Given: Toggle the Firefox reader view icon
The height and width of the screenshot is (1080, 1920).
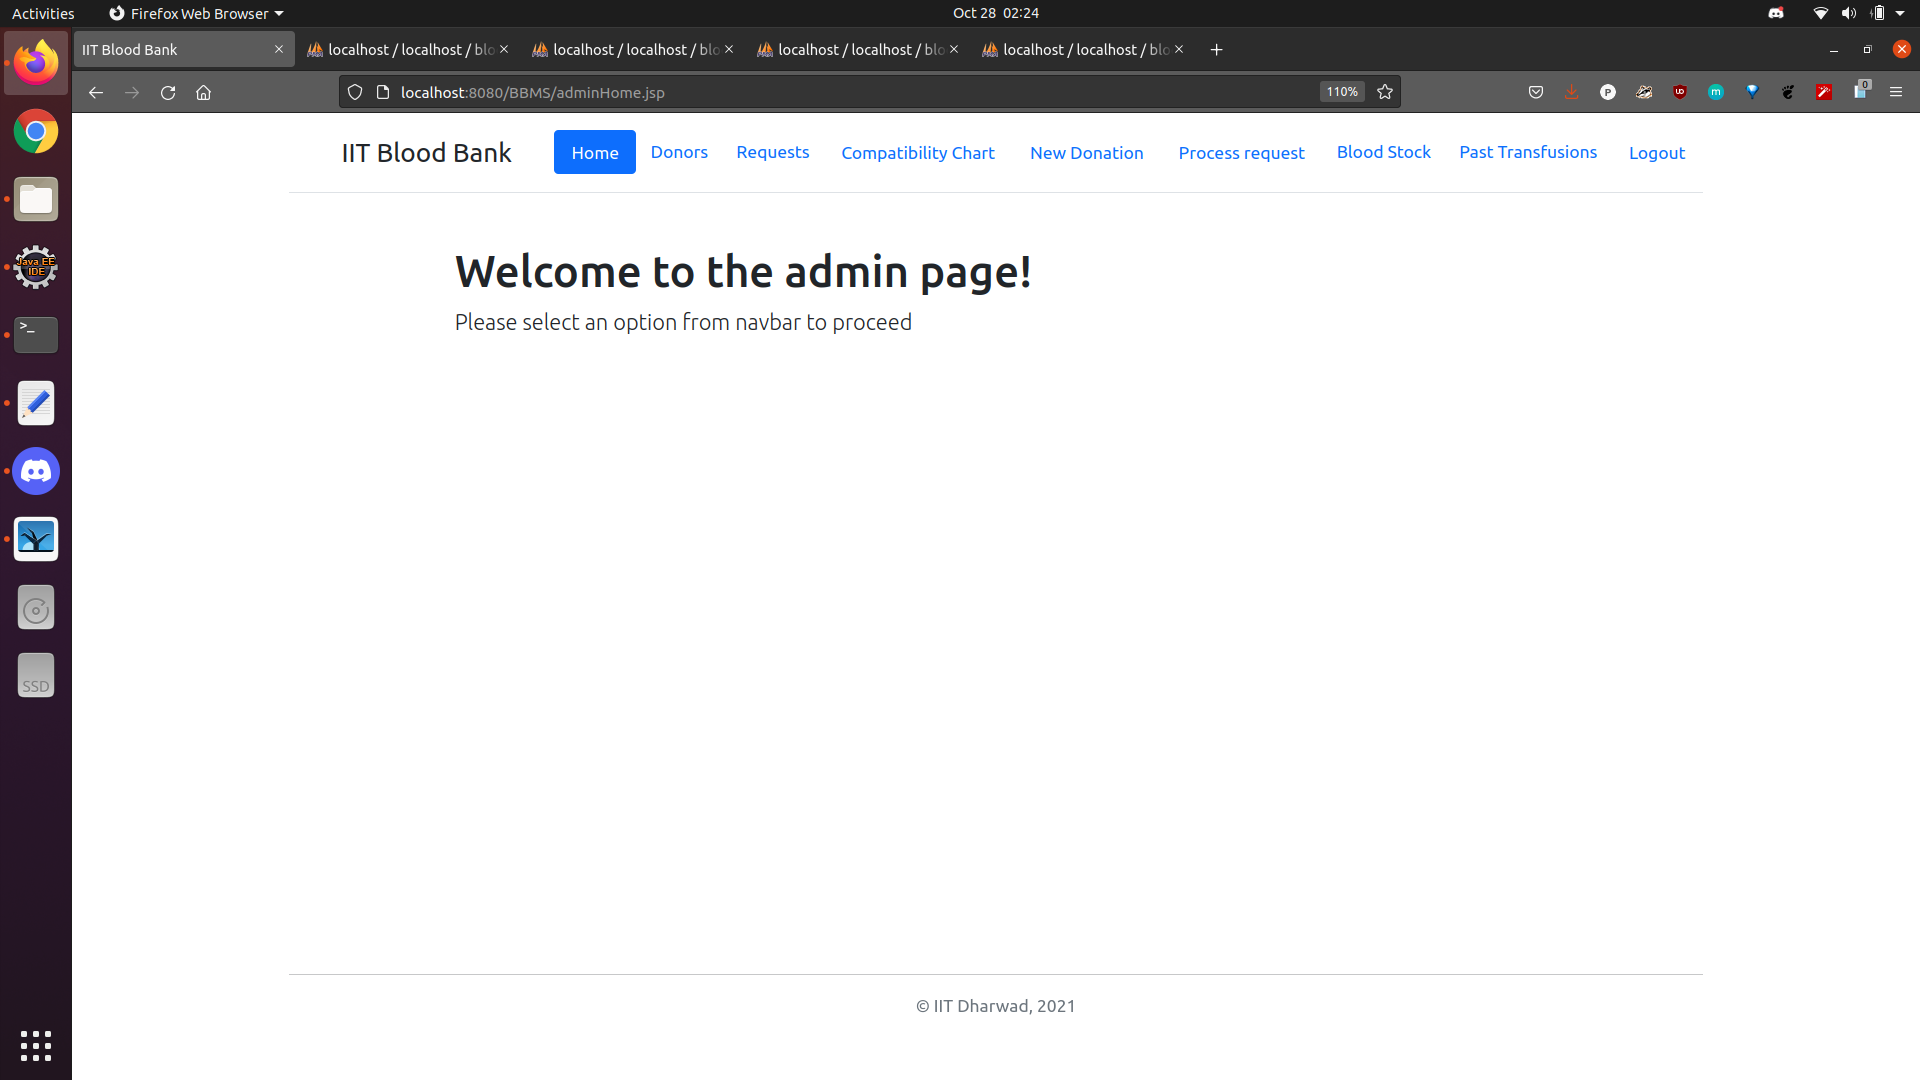Looking at the screenshot, I should pos(386,92).
